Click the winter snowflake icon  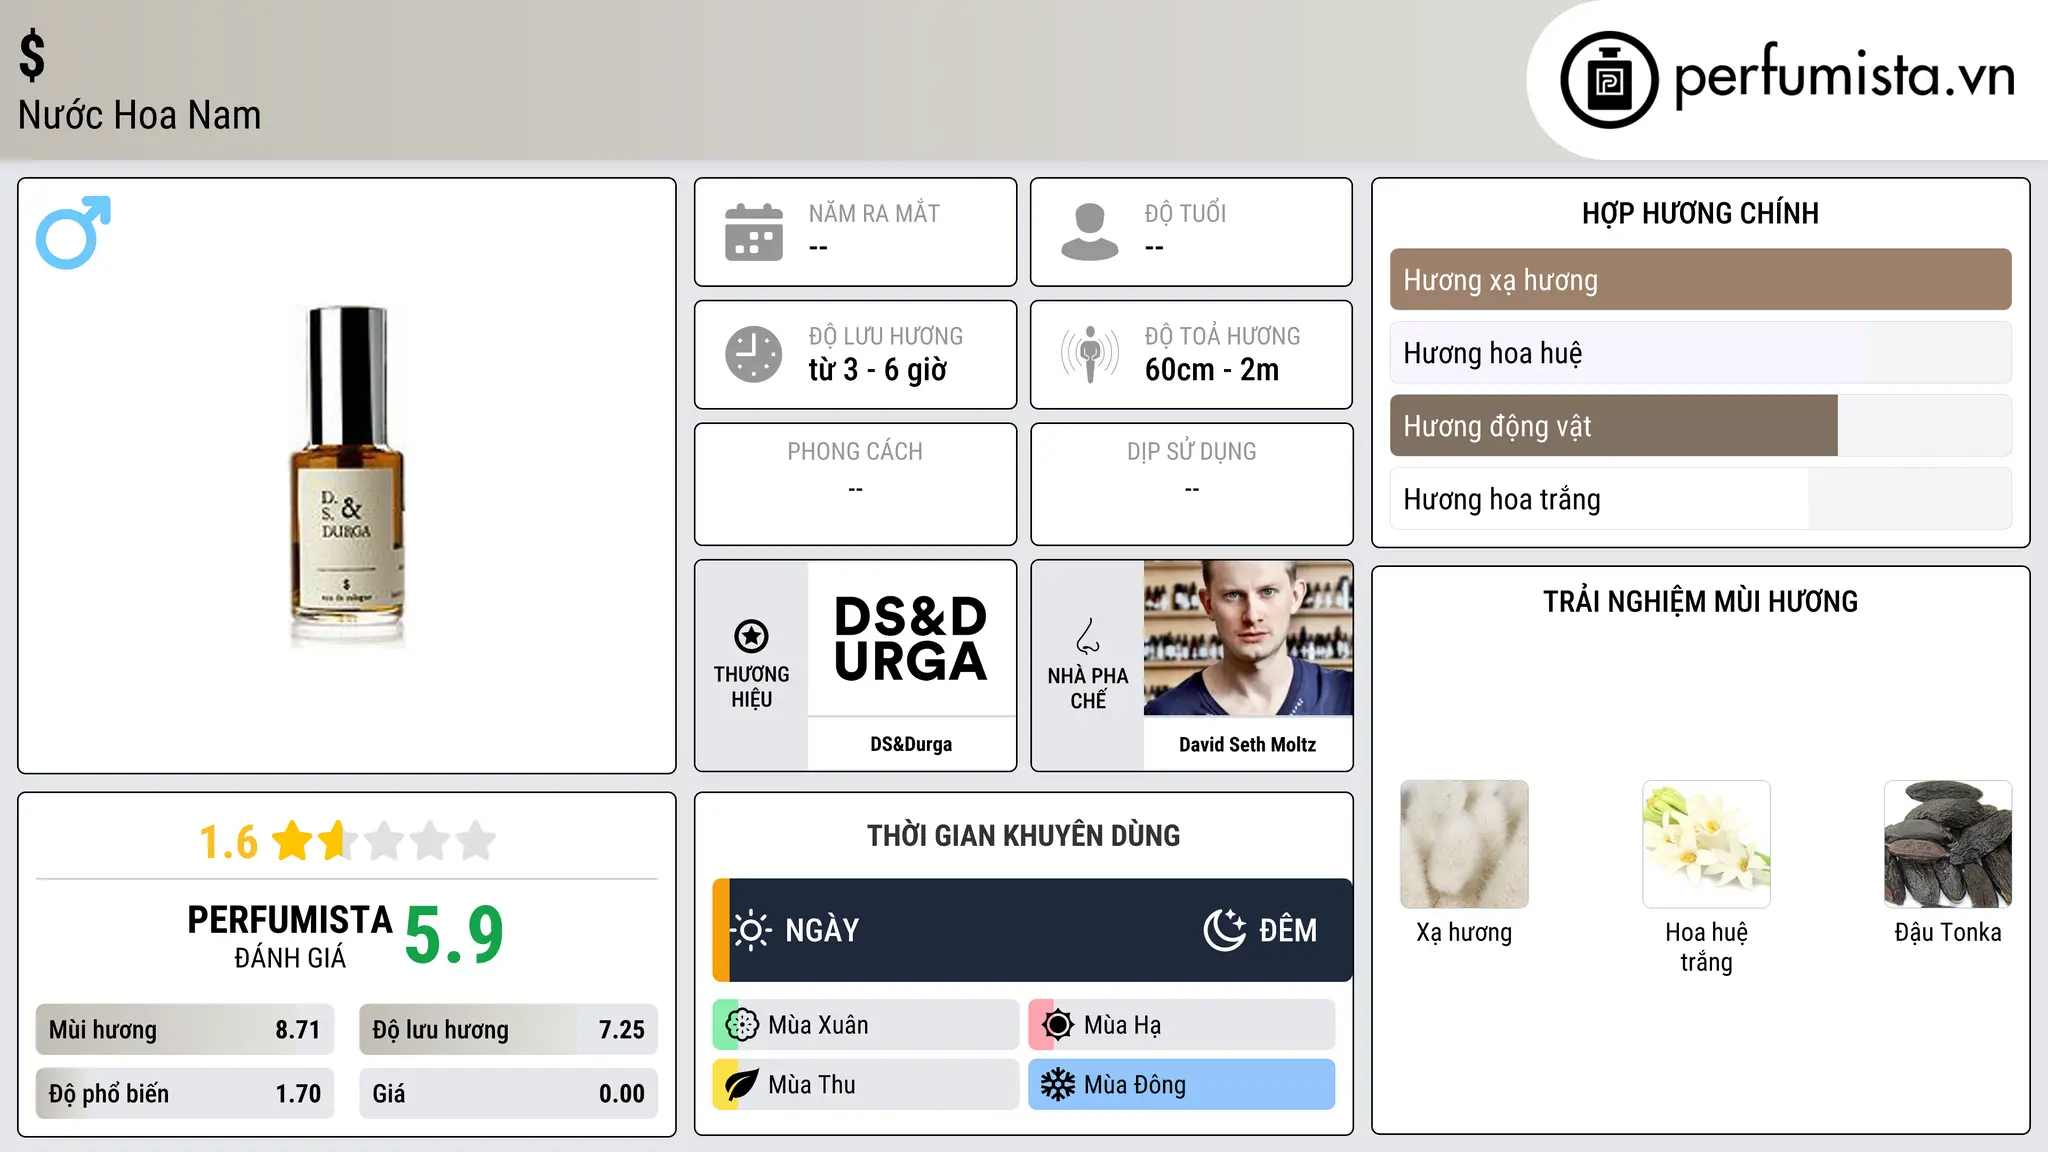pyautogui.click(x=1057, y=1084)
